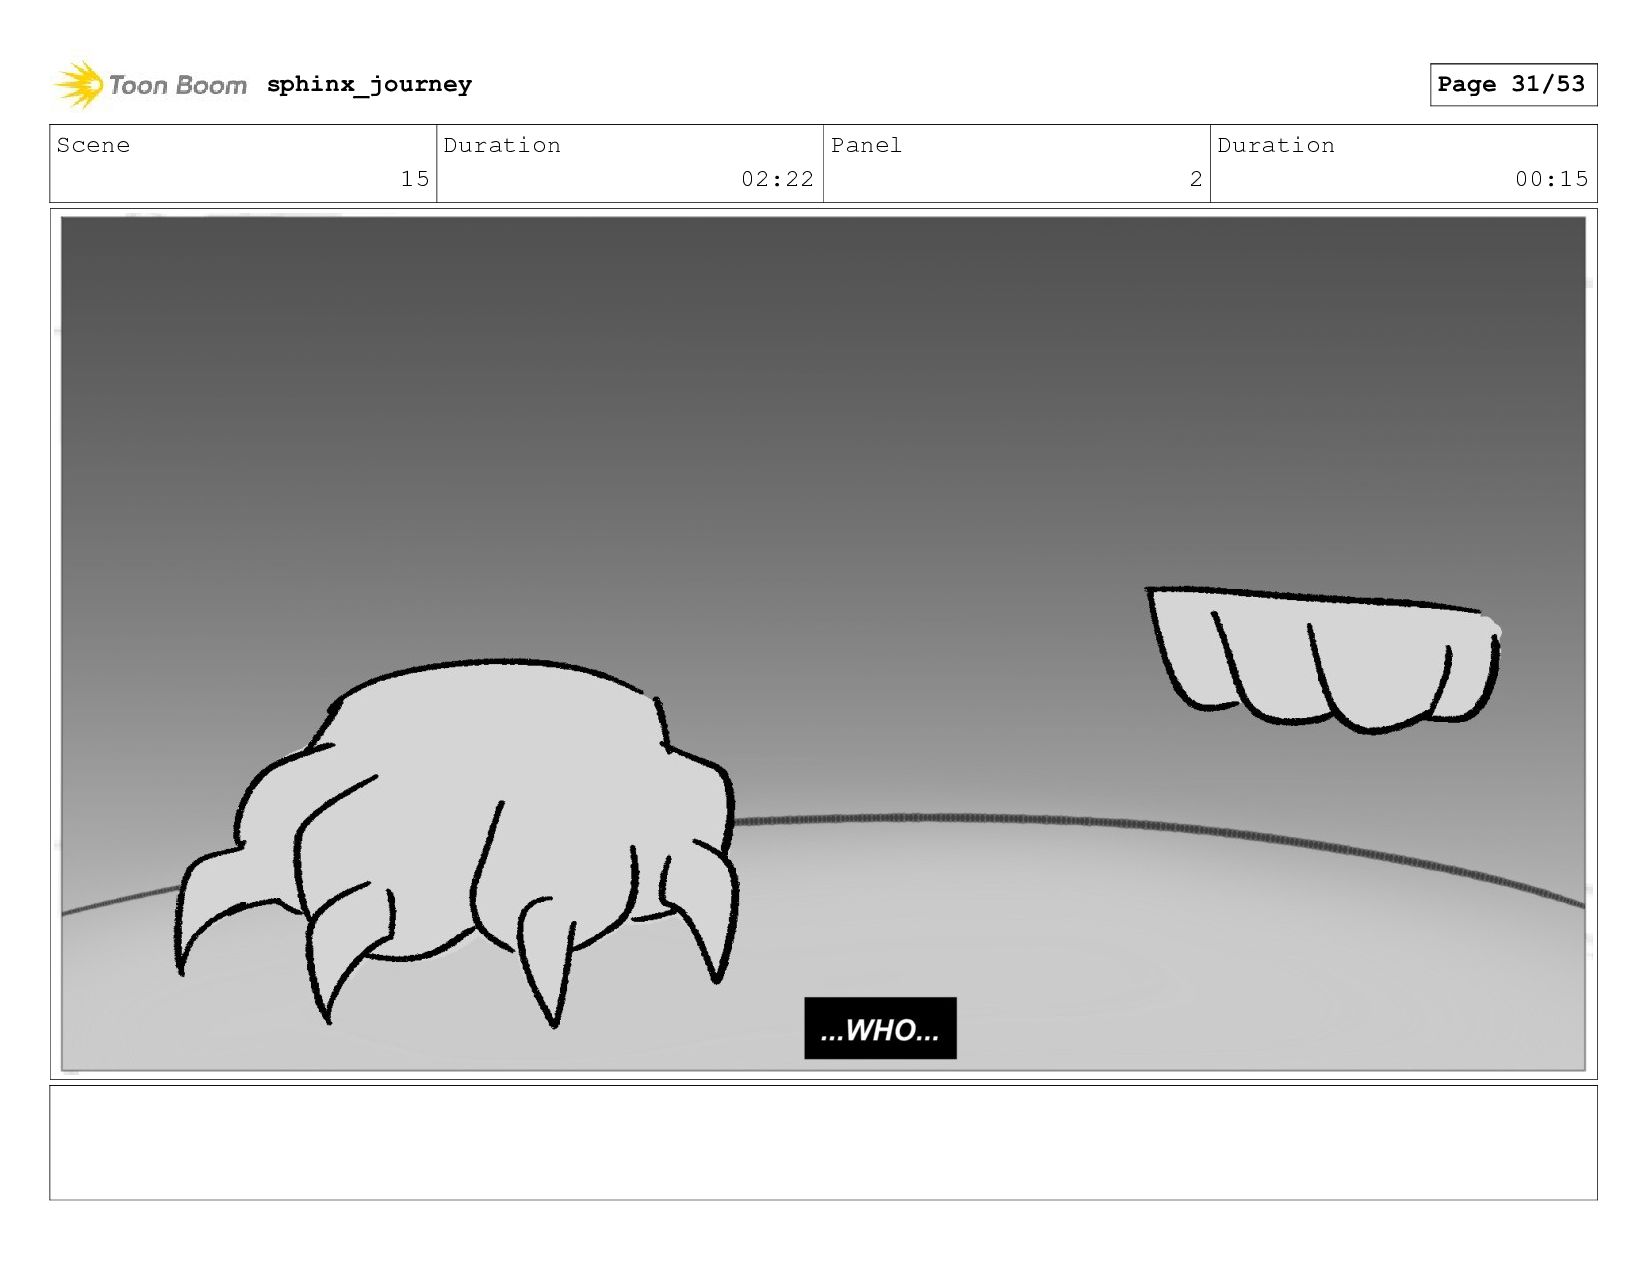
Task: Click panel duration value 00:15
Action: pyautogui.click(x=1551, y=179)
